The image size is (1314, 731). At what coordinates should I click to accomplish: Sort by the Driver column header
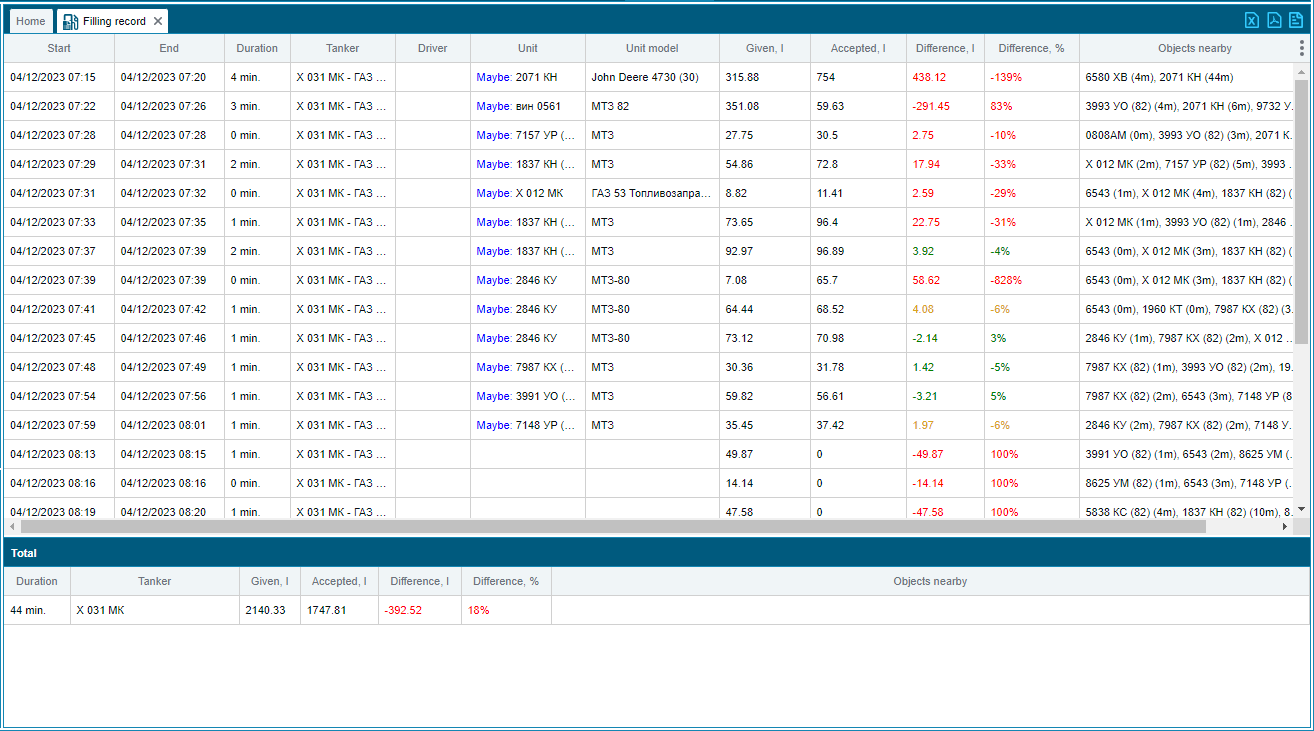pyautogui.click(x=432, y=48)
